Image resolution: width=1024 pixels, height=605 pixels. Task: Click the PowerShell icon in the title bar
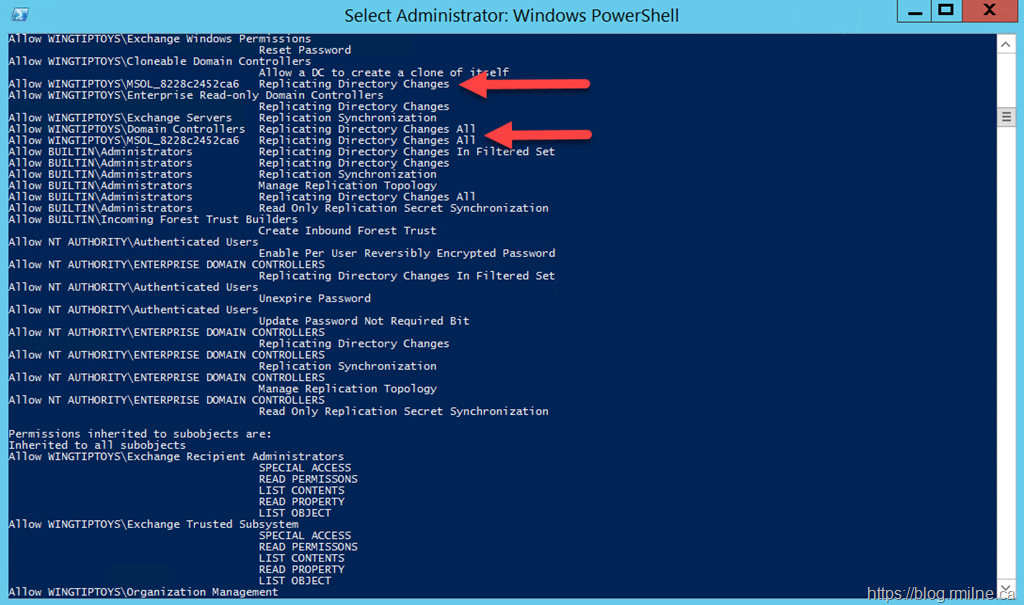click(x=20, y=14)
